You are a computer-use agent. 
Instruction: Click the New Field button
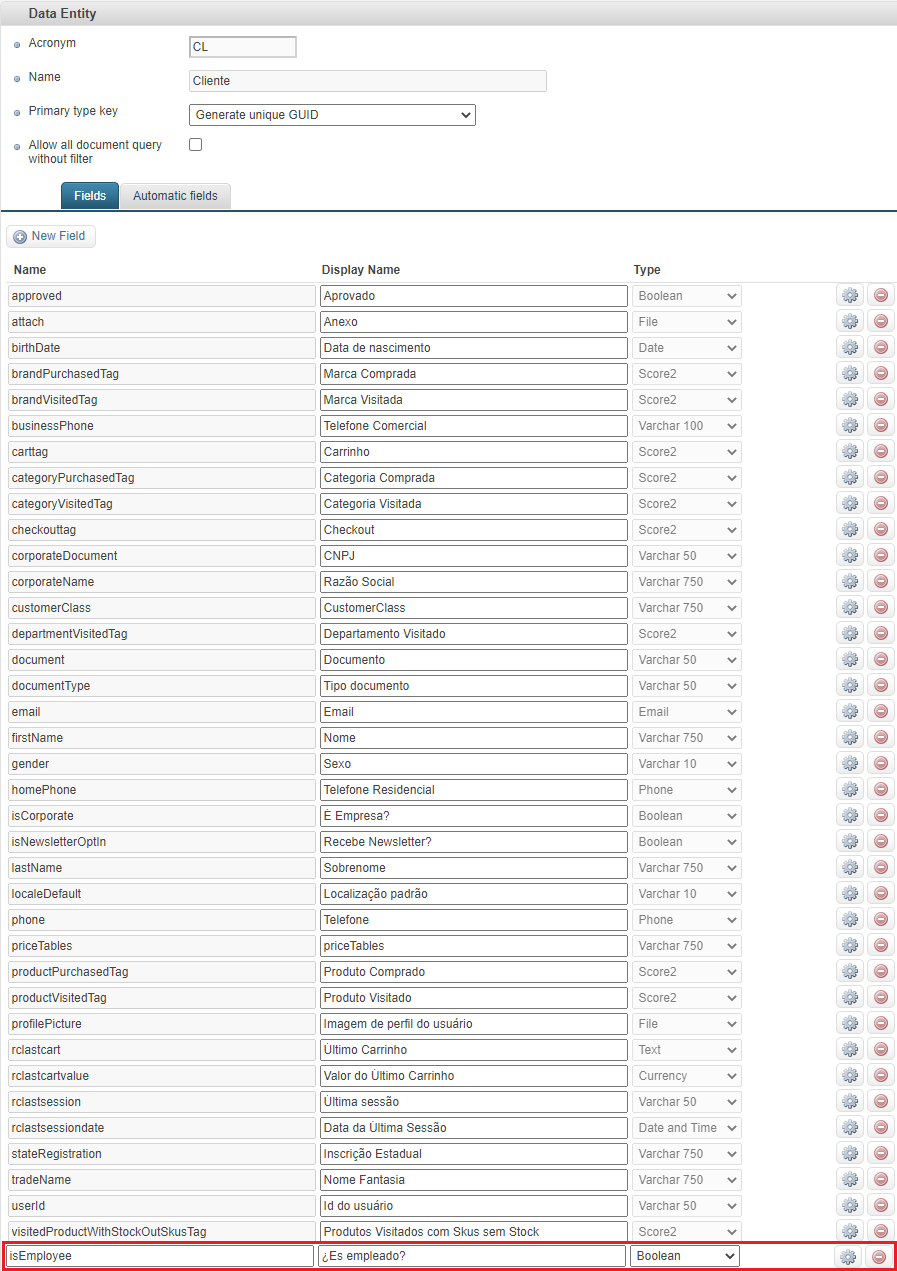click(x=50, y=236)
